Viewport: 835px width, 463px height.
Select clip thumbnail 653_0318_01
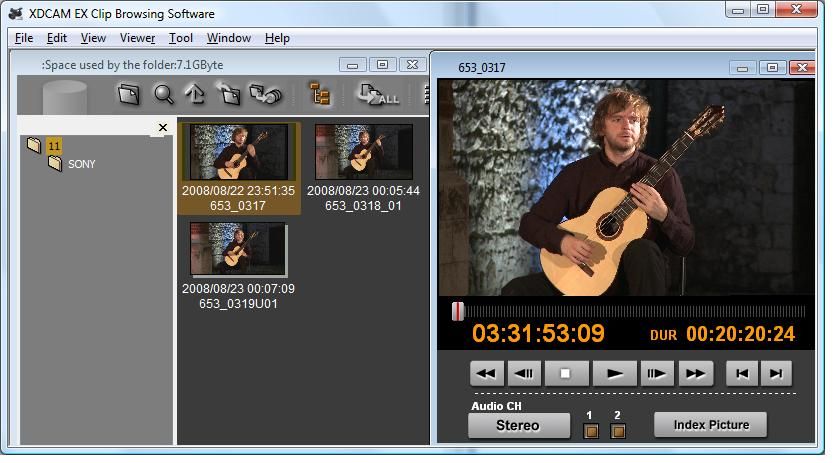[364, 152]
